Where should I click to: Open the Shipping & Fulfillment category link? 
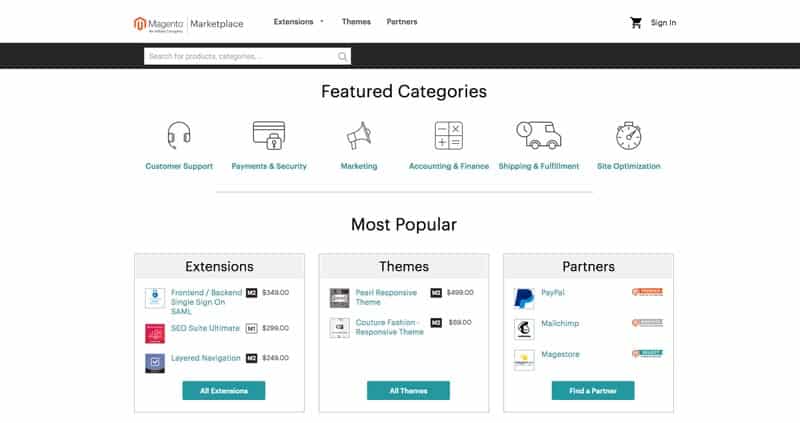tap(539, 166)
